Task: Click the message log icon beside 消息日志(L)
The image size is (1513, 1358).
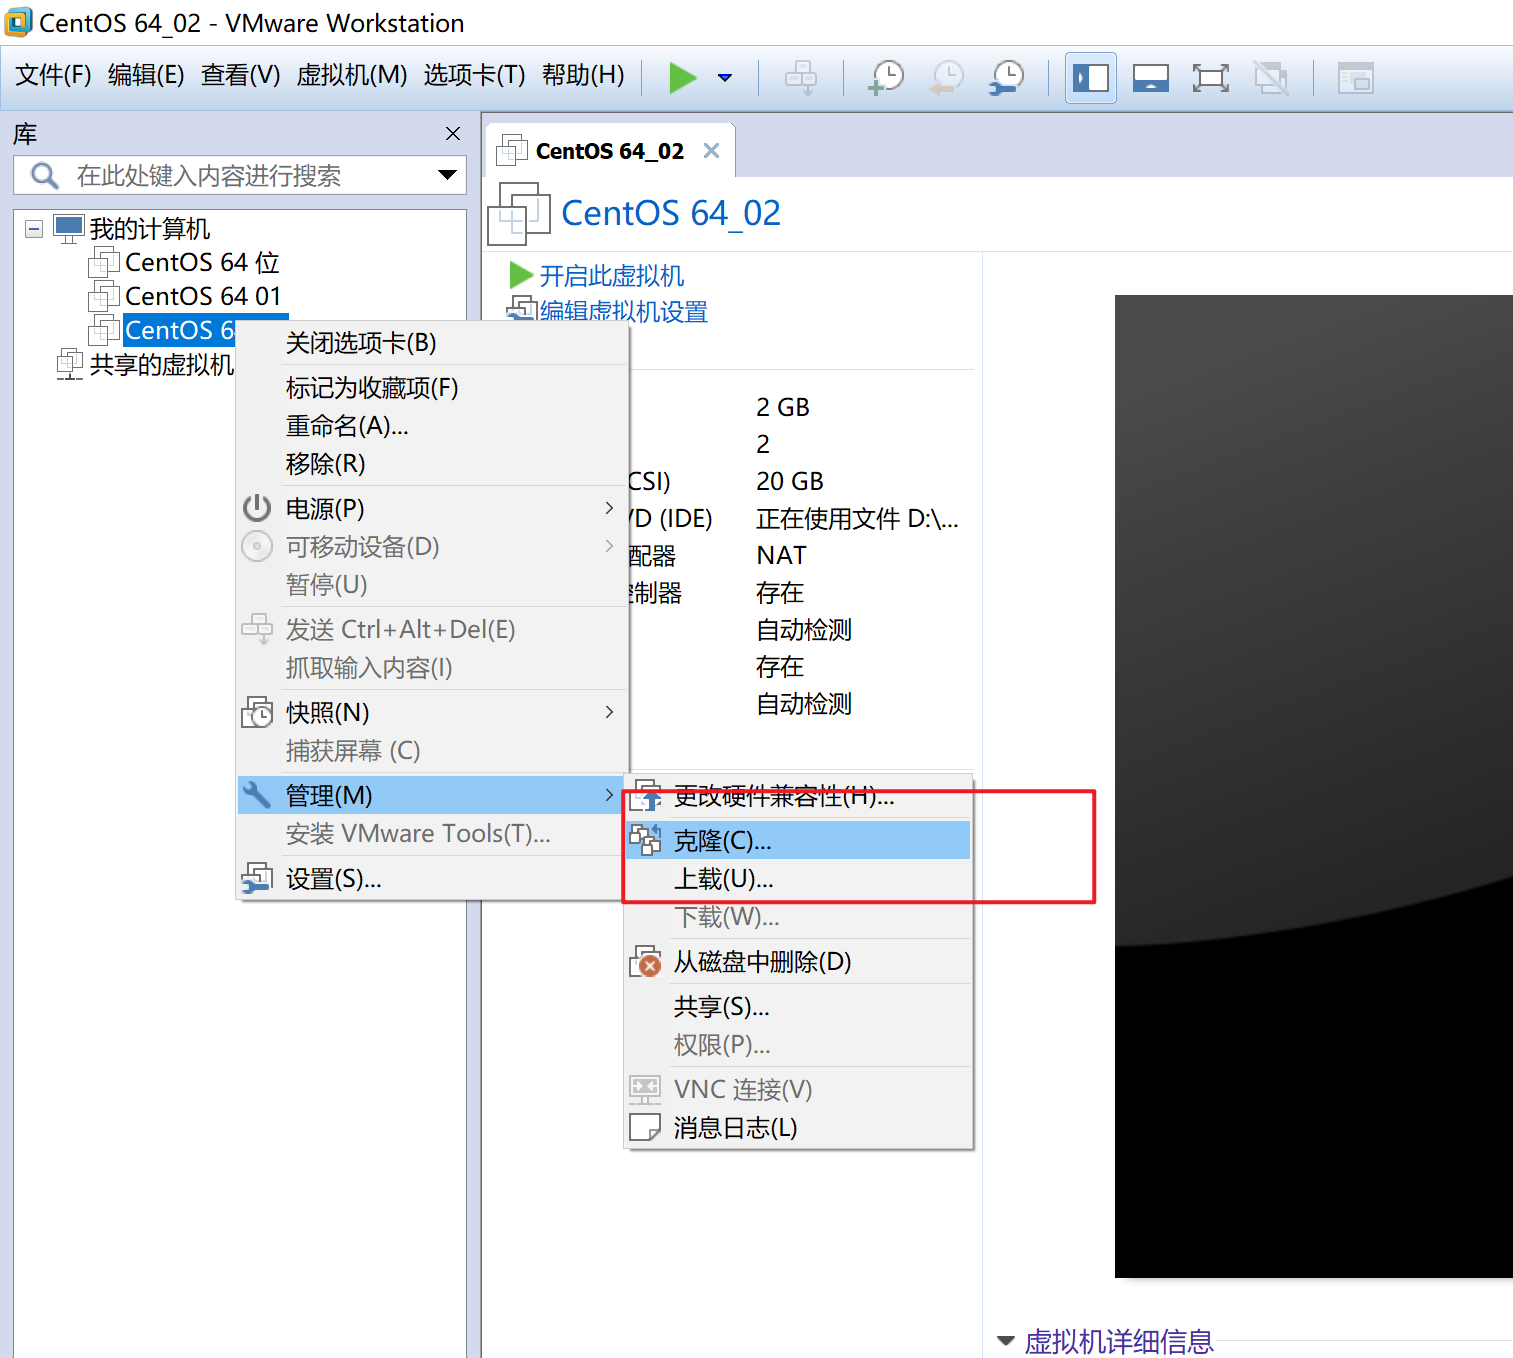Action: (x=645, y=1127)
